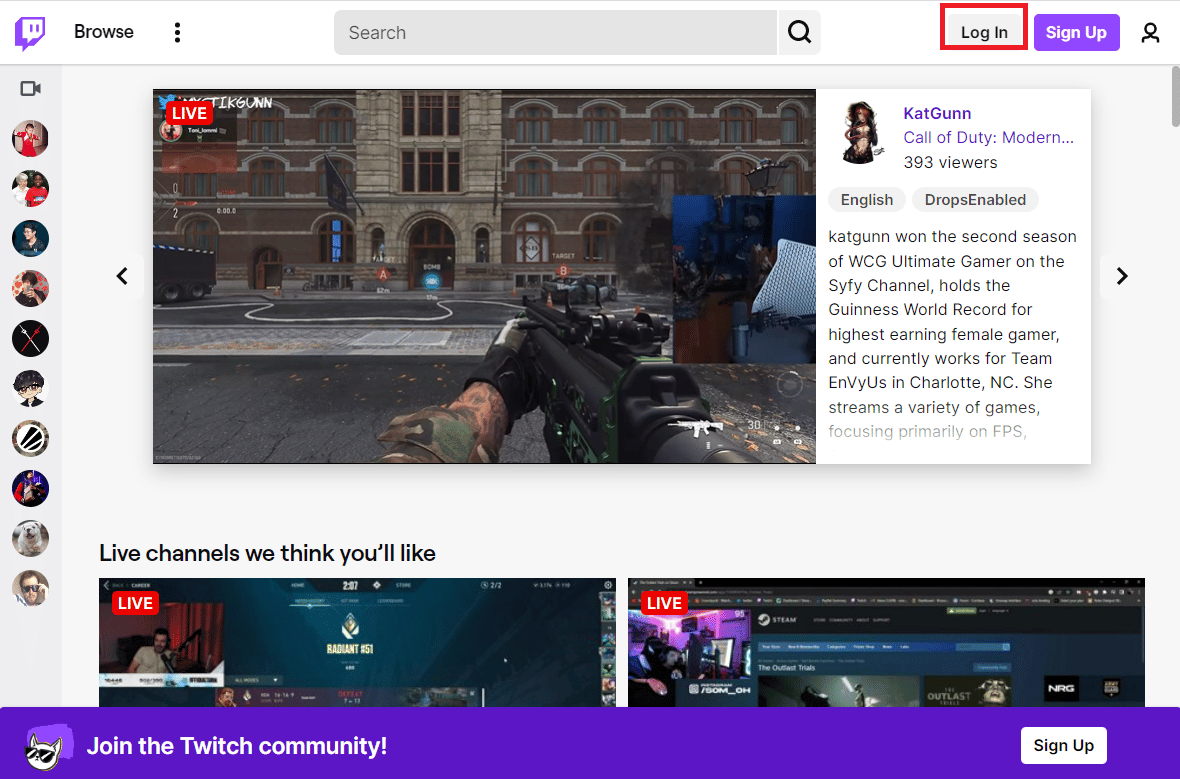Image resolution: width=1180 pixels, height=779 pixels.
Task: Click the polar bear channel avatar
Action: click(x=30, y=538)
